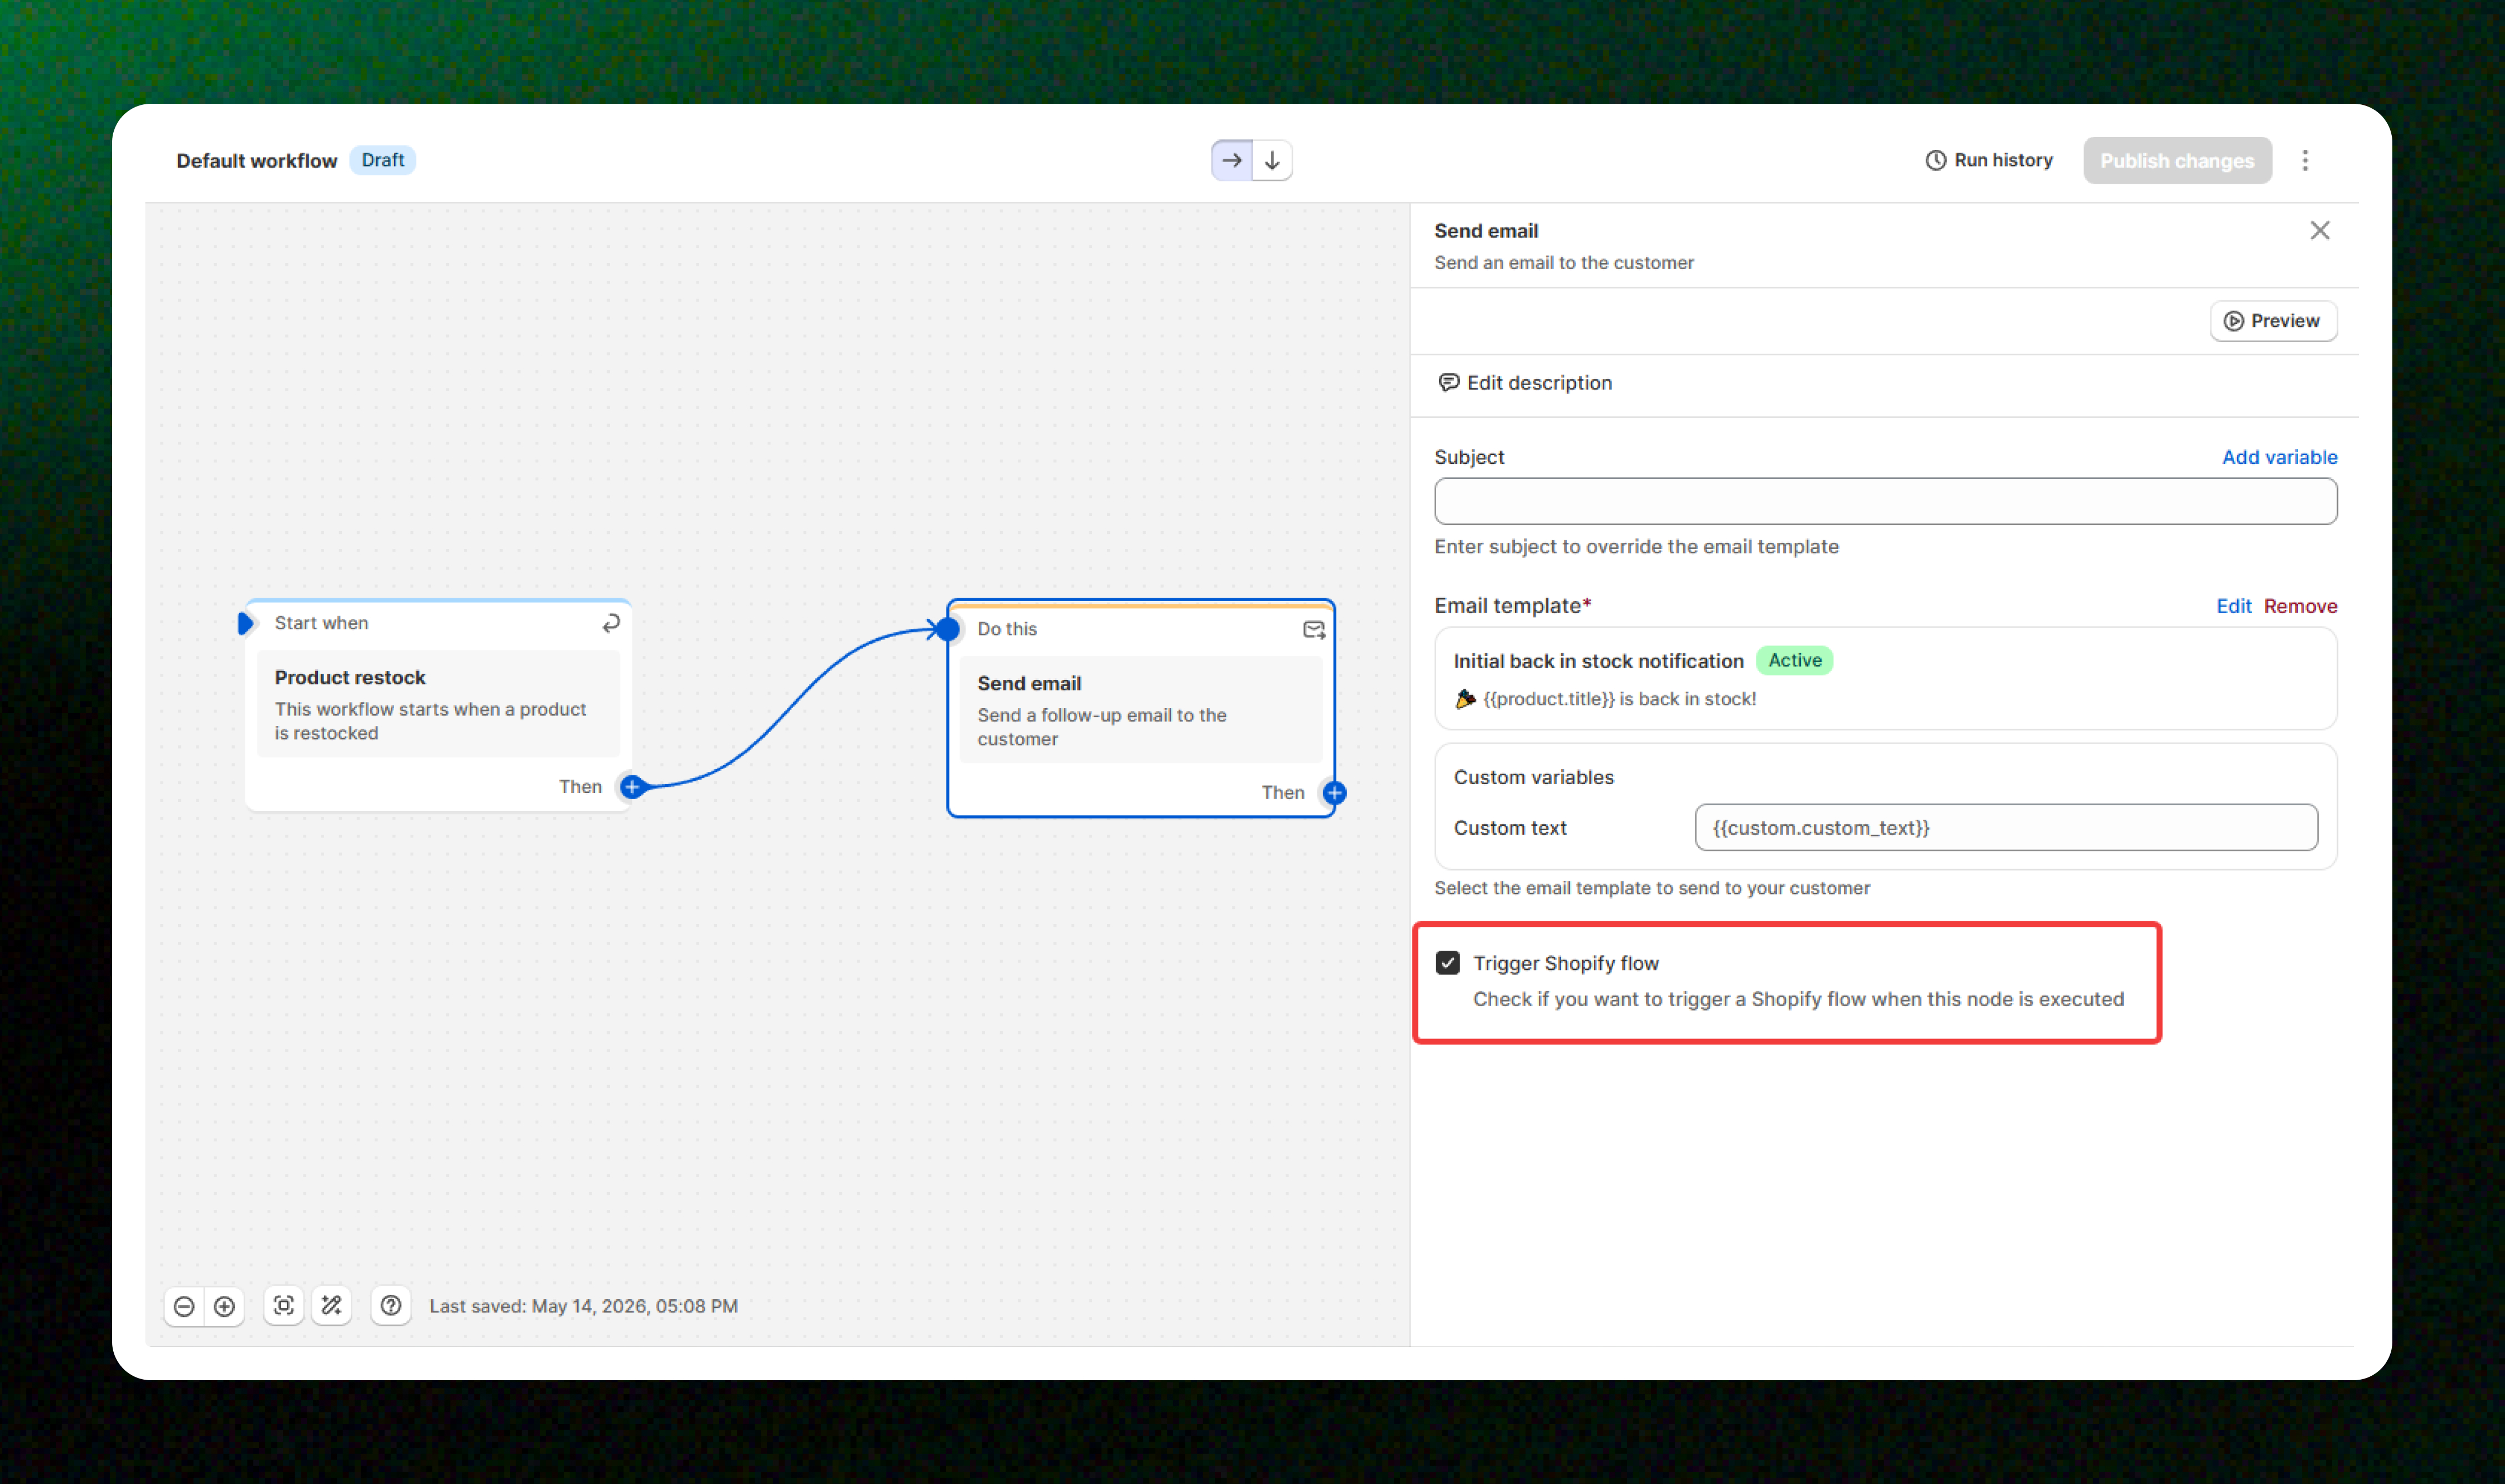Close the Send email panel

[x=2320, y=231]
